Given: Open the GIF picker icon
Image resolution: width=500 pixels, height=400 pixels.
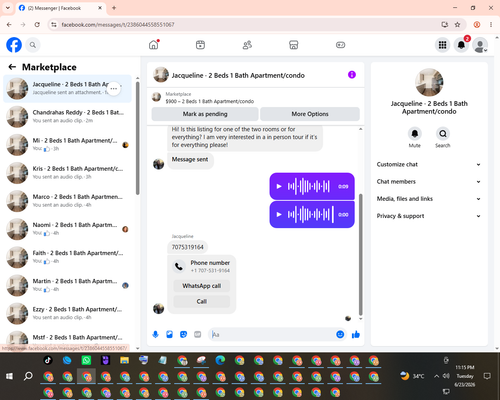Looking at the screenshot, I should pyautogui.click(x=198, y=334).
